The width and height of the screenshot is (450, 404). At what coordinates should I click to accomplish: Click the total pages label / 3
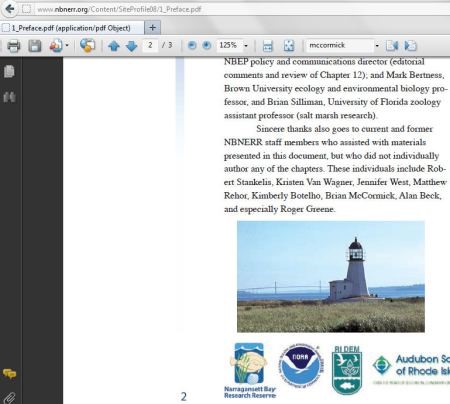167,45
